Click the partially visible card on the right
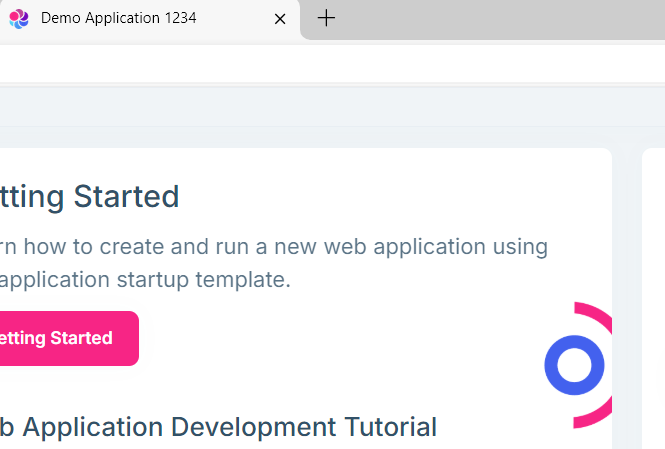 pyautogui.click(x=653, y=300)
